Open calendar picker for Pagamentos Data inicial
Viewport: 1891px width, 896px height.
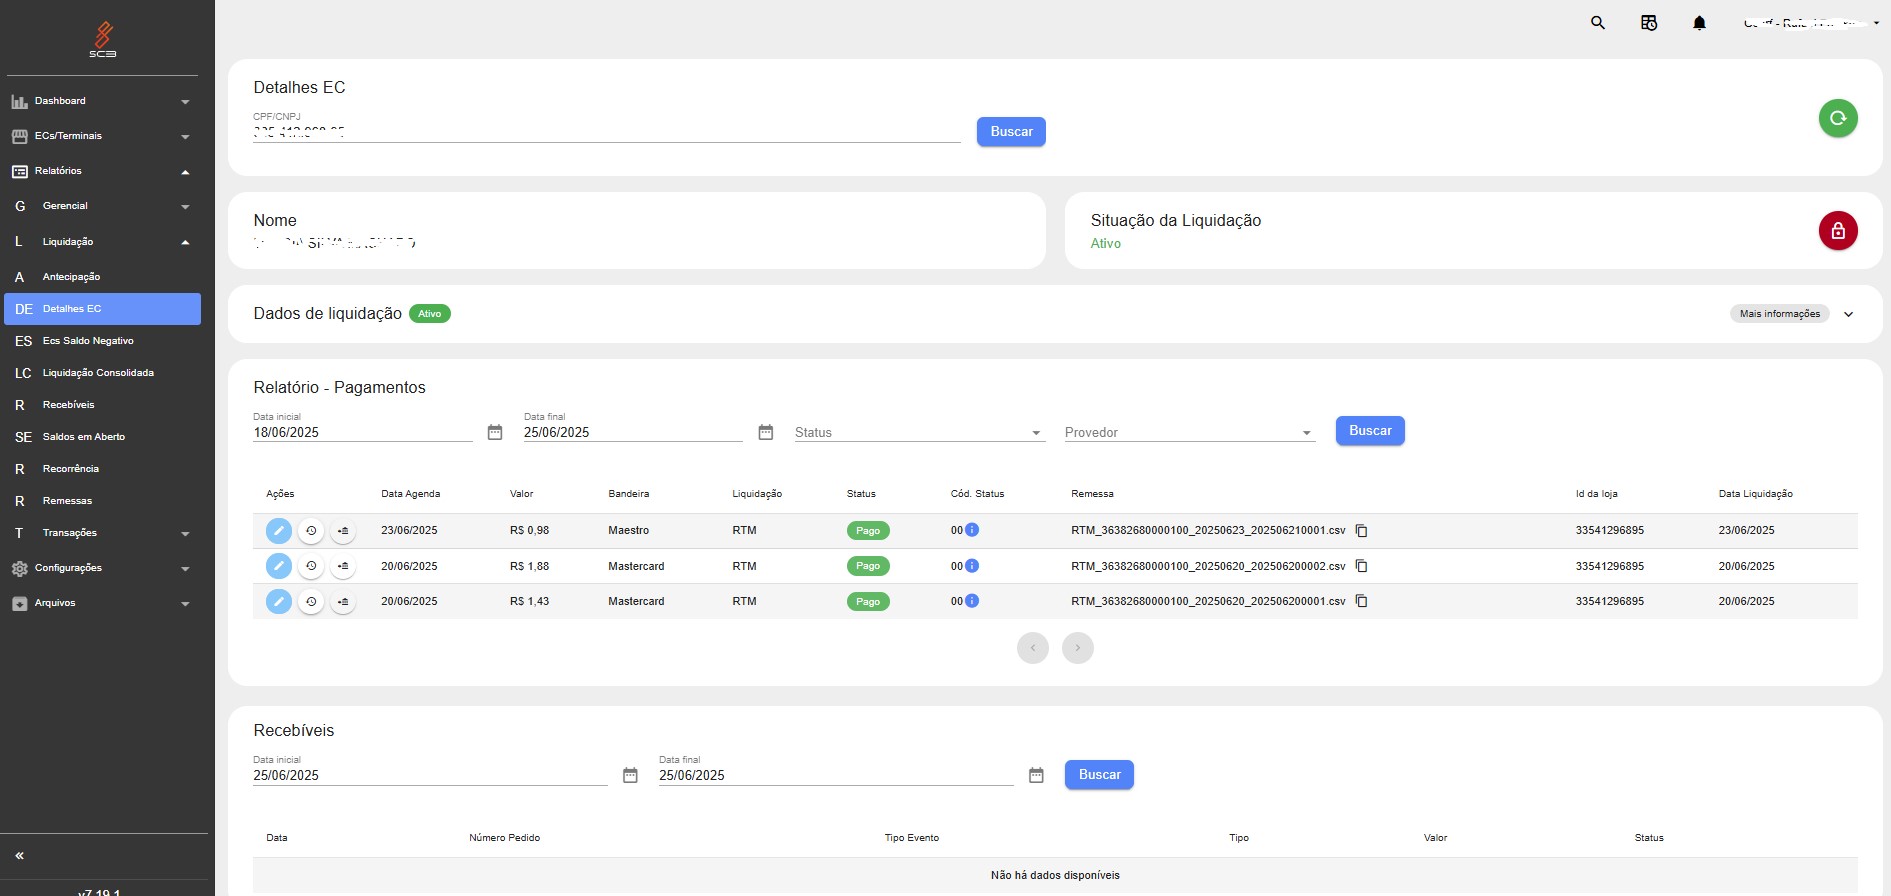click(495, 432)
